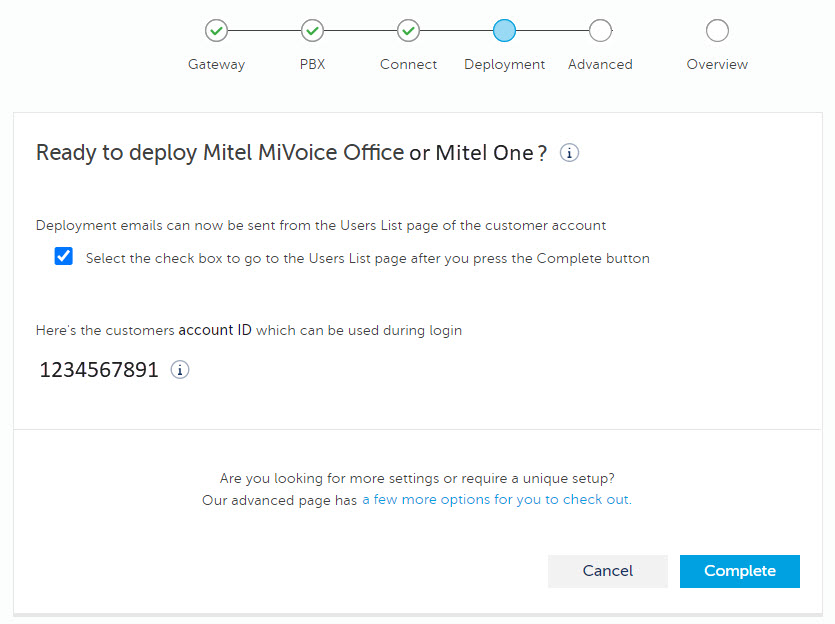
Task: Open the Connect step label
Action: [x=408, y=64]
